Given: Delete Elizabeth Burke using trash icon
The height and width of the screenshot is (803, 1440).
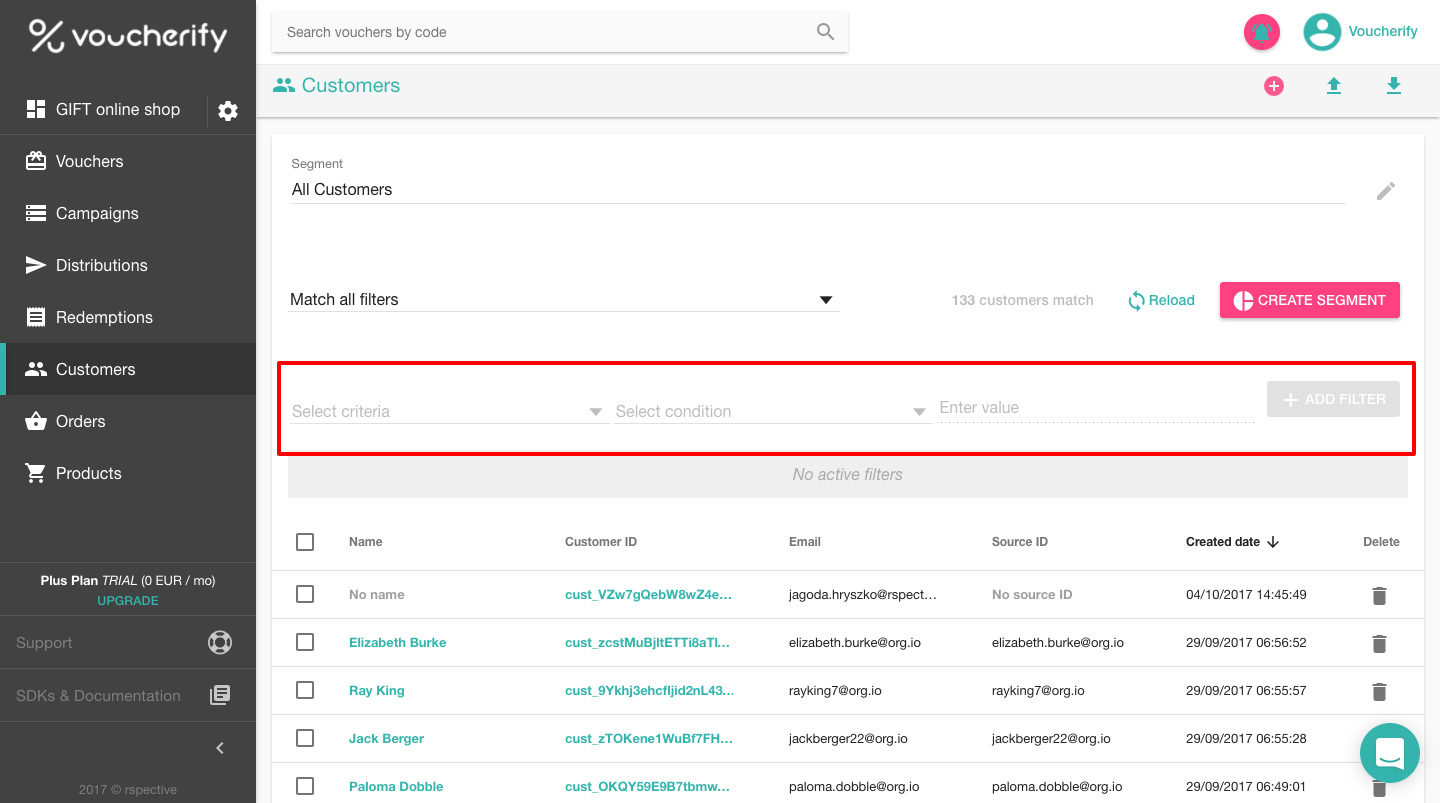Looking at the screenshot, I should tap(1379, 644).
